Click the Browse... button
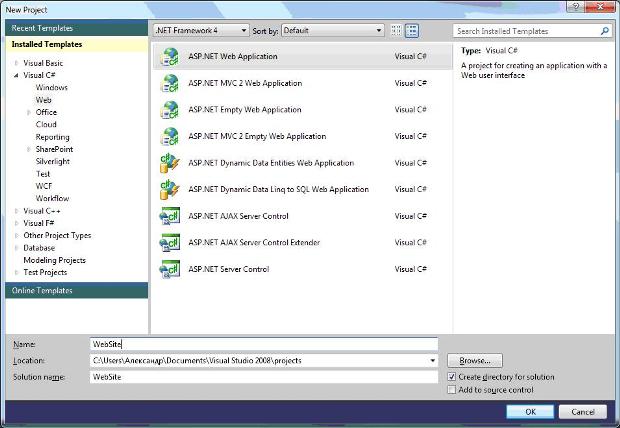Screen dimensions: 620x428 point(475,360)
